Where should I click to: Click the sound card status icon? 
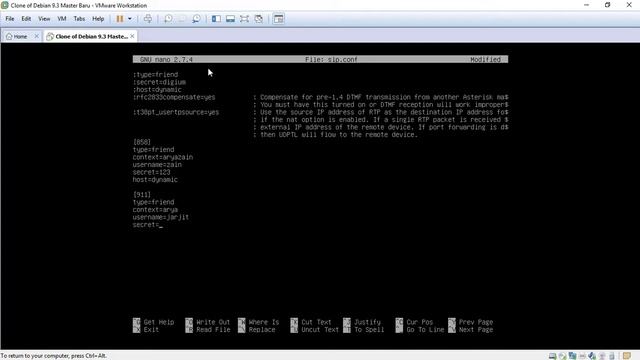pyautogui.click(x=592, y=356)
